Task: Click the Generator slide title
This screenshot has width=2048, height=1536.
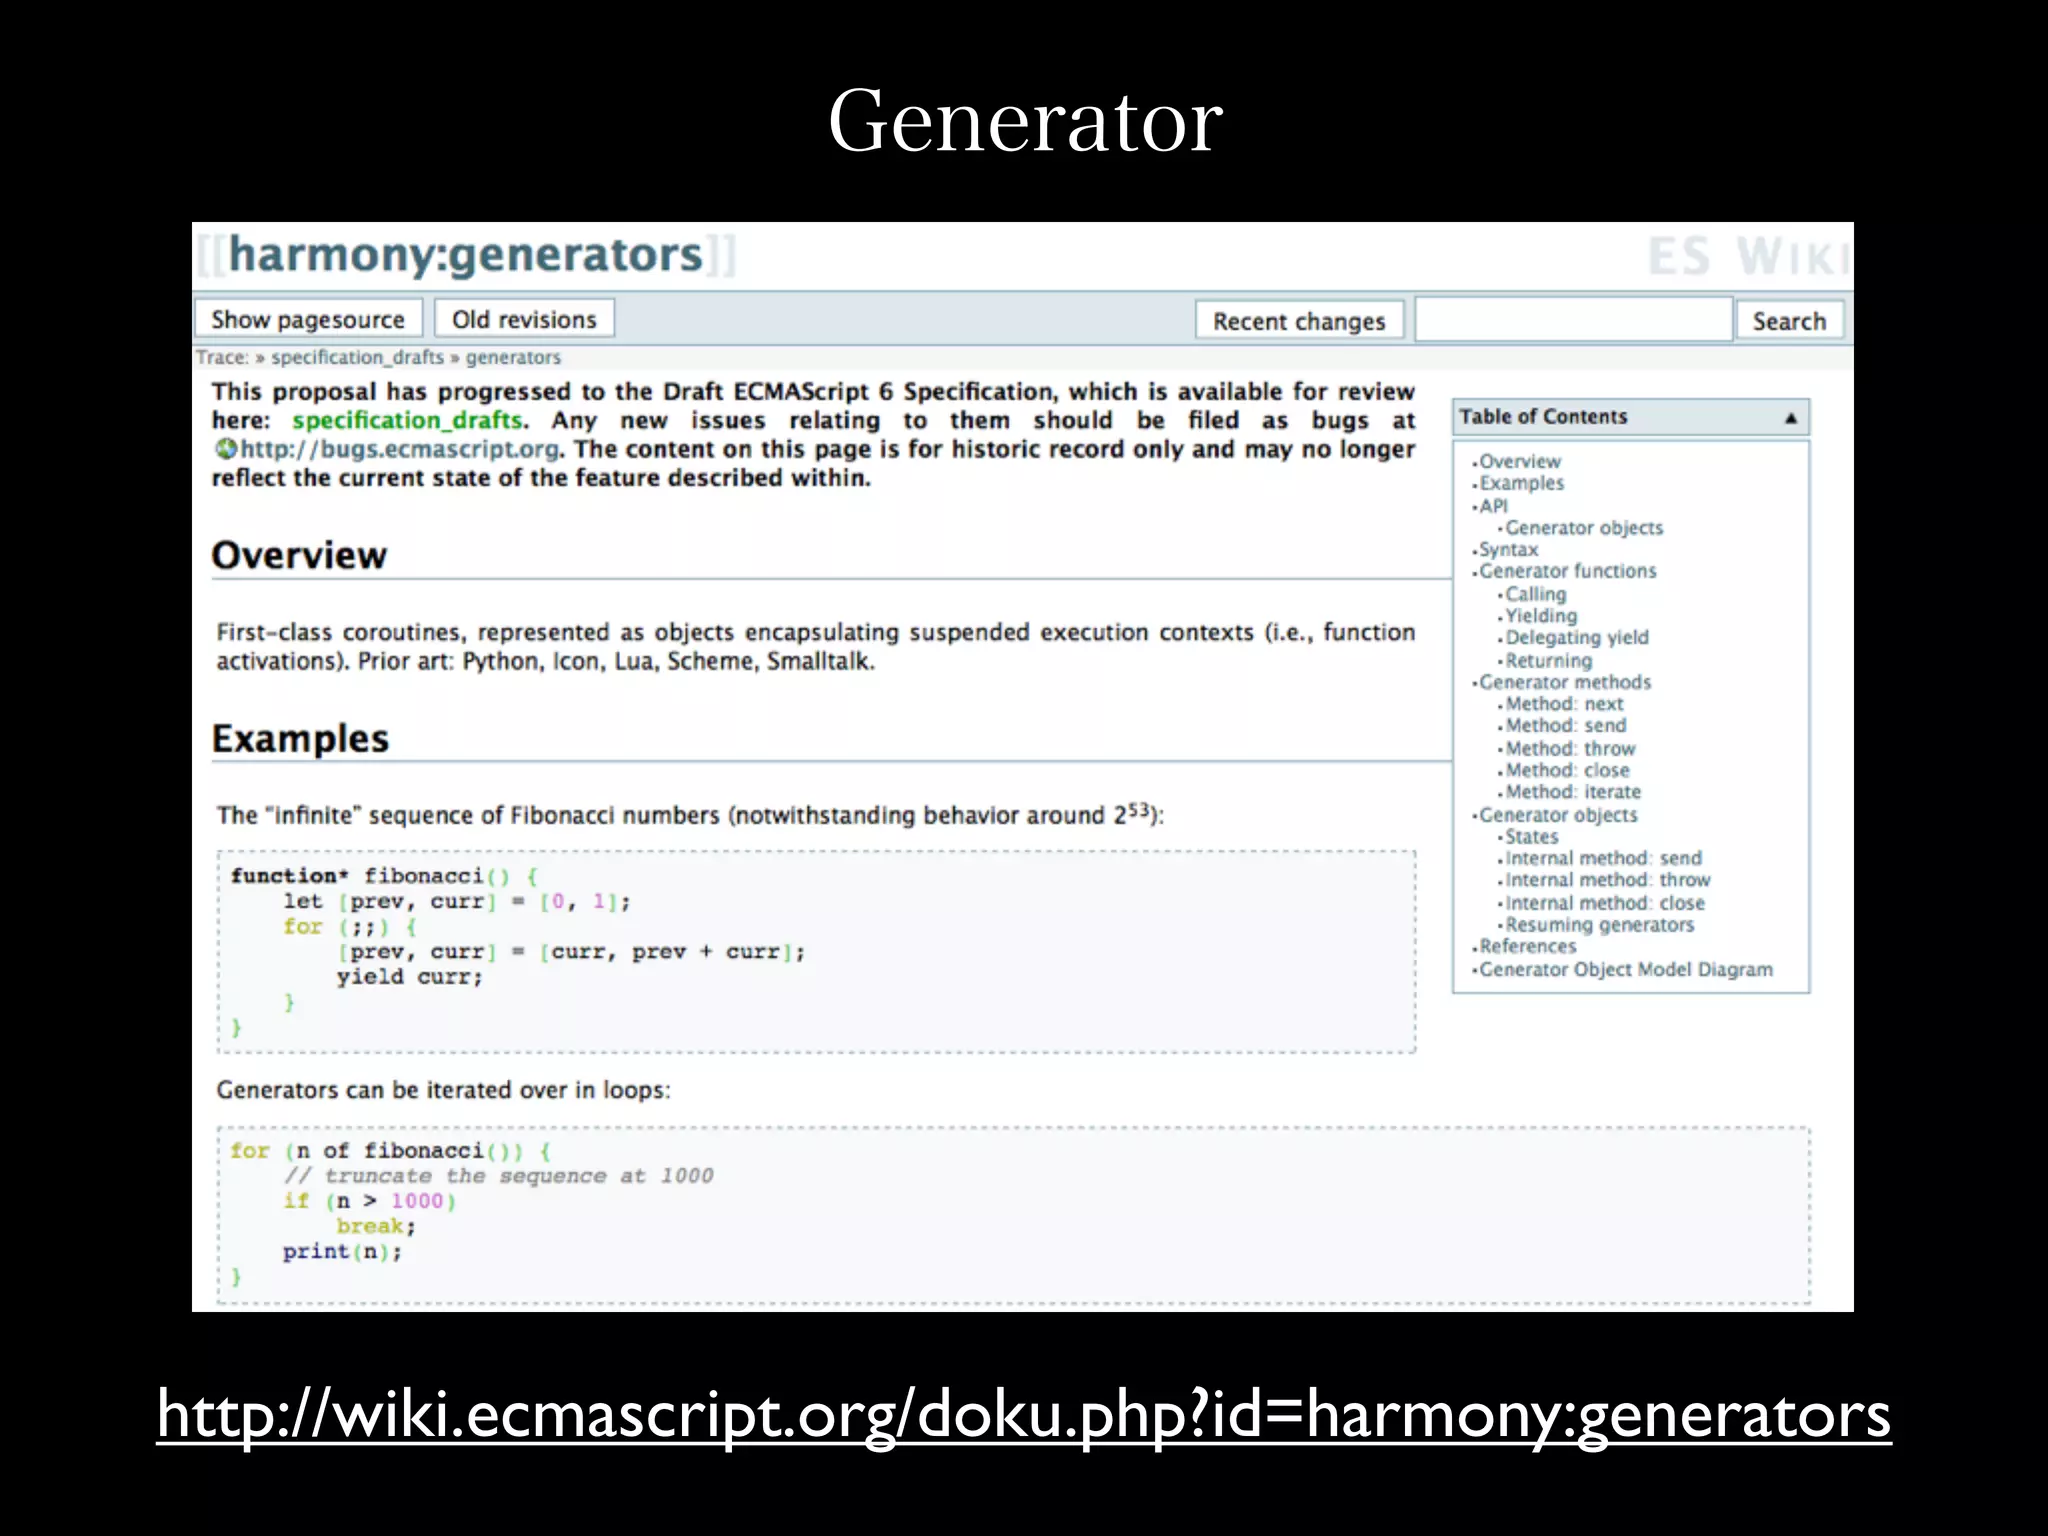Action: pos(1025,121)
